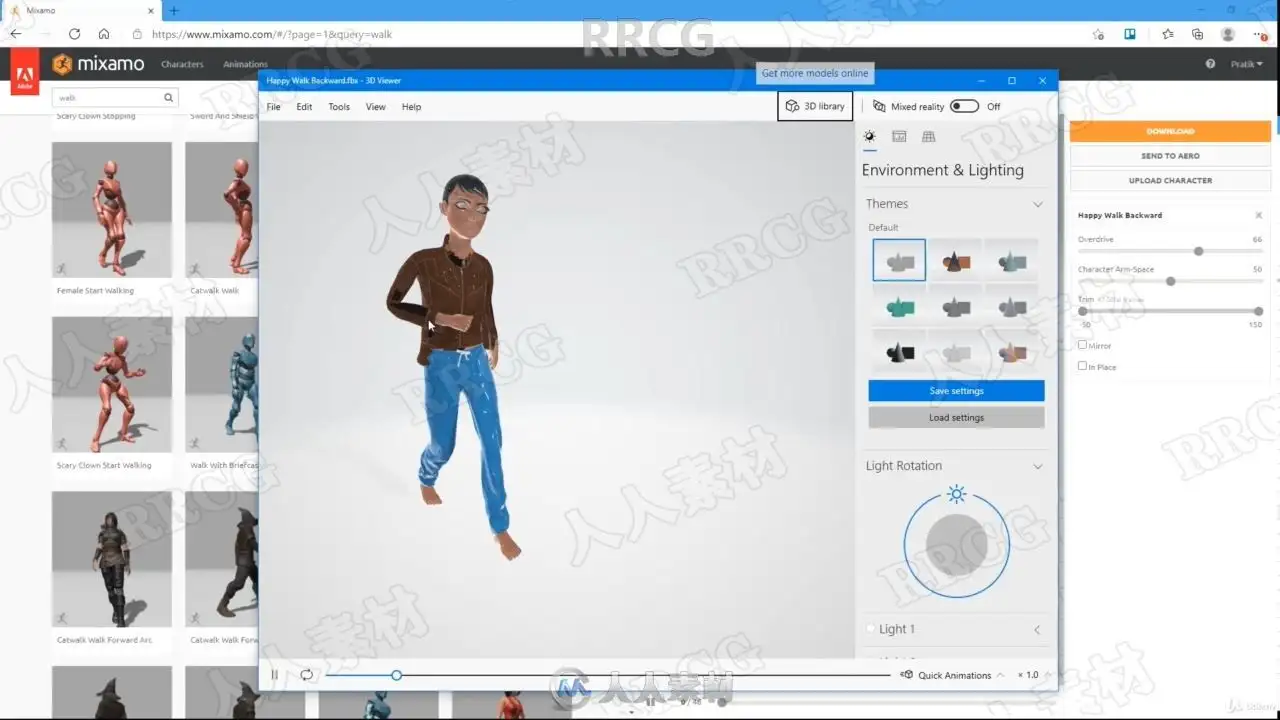Open the Grid & Views tab icon
This screenshot has width=1280, height=720.
[x=929, y=136]
